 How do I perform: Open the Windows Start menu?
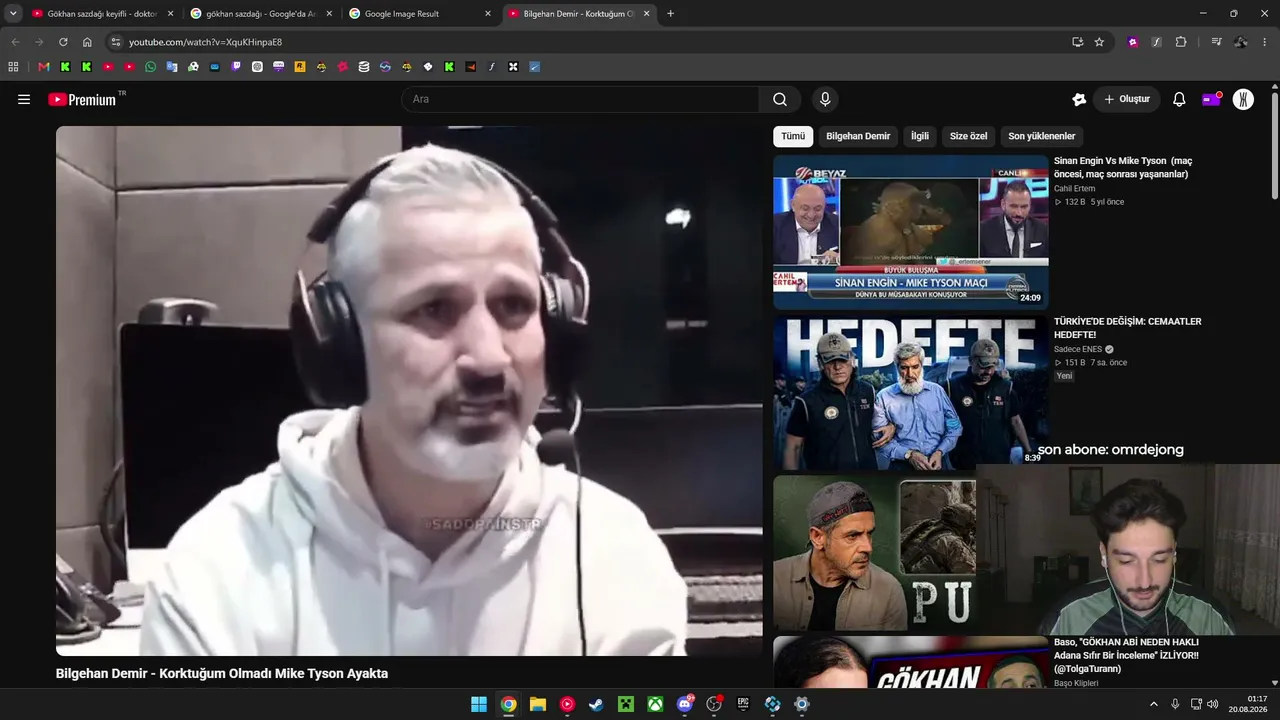pos(479,704)
